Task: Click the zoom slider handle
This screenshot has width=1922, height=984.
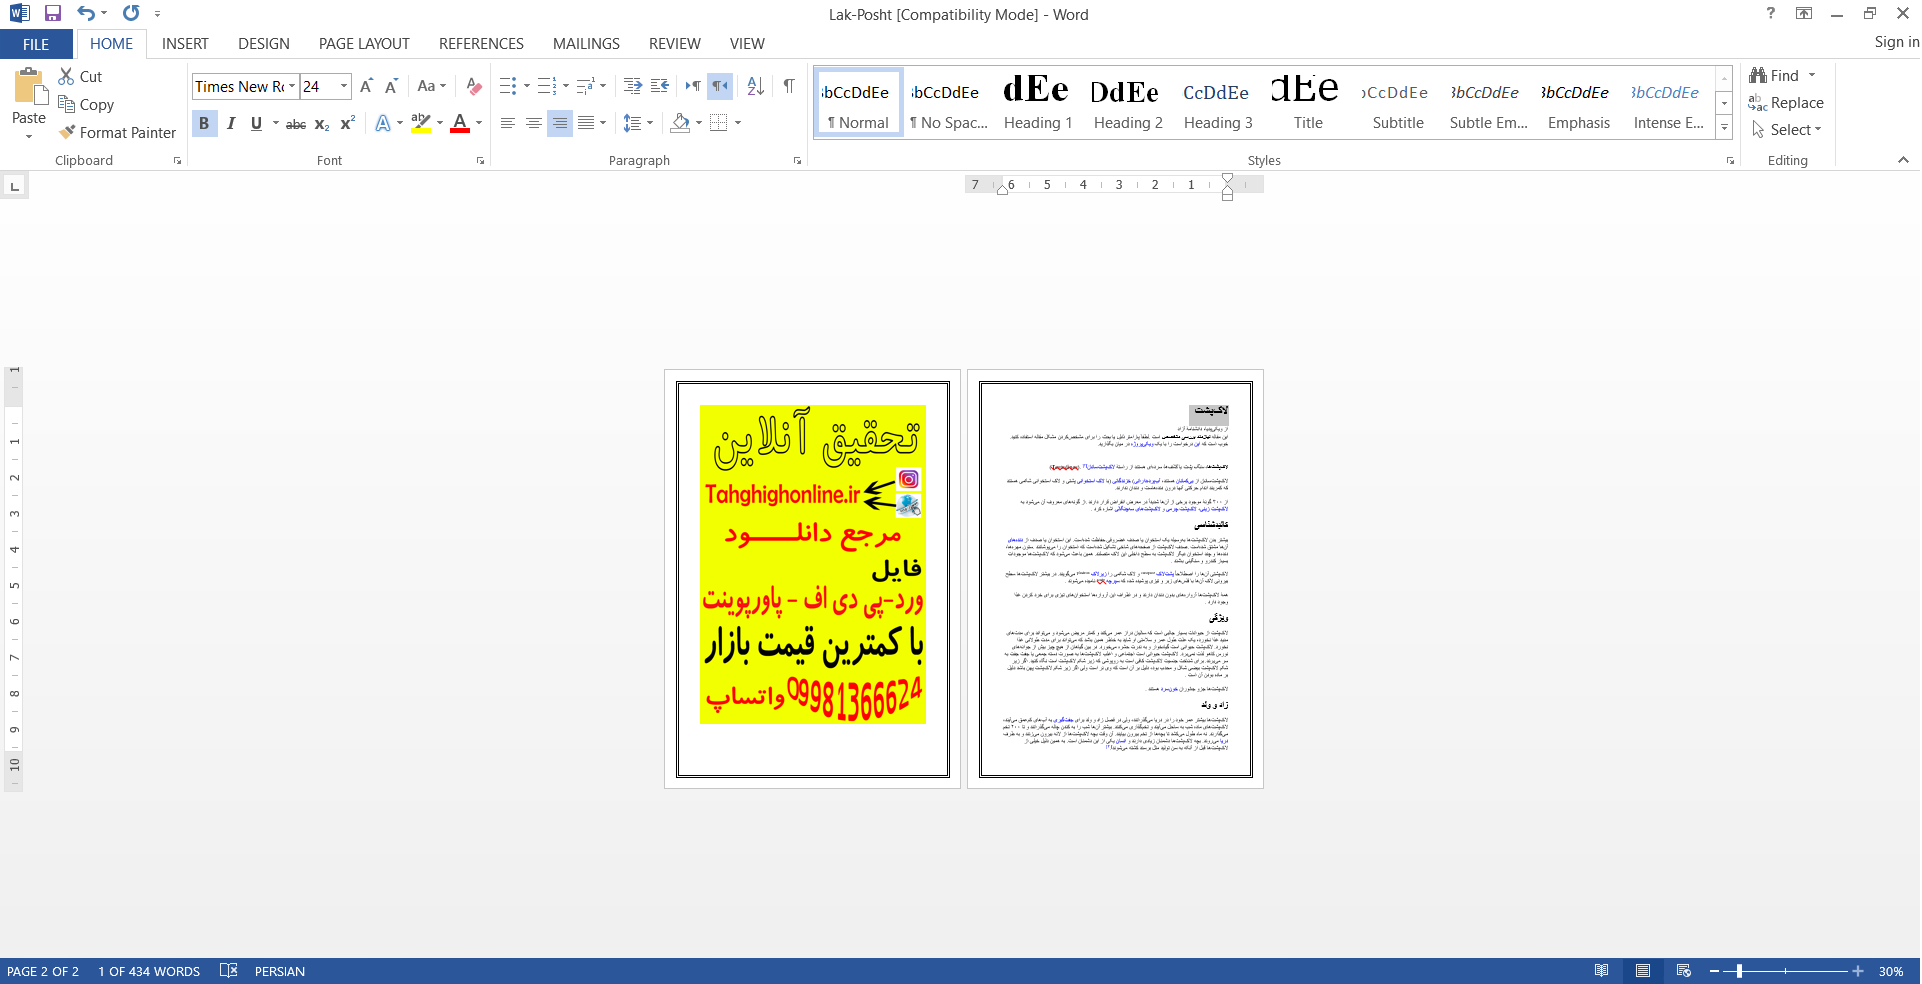Action: tap(1740, 971)
